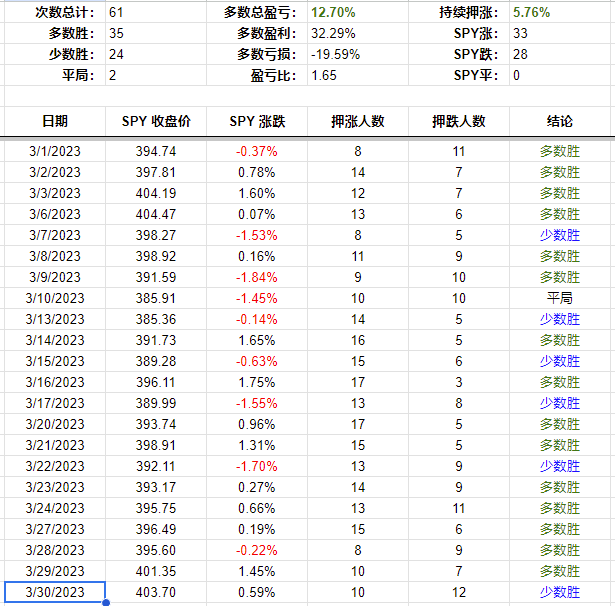
Task: Select the change cell 0.59%
Action: (x=257, y=592)
